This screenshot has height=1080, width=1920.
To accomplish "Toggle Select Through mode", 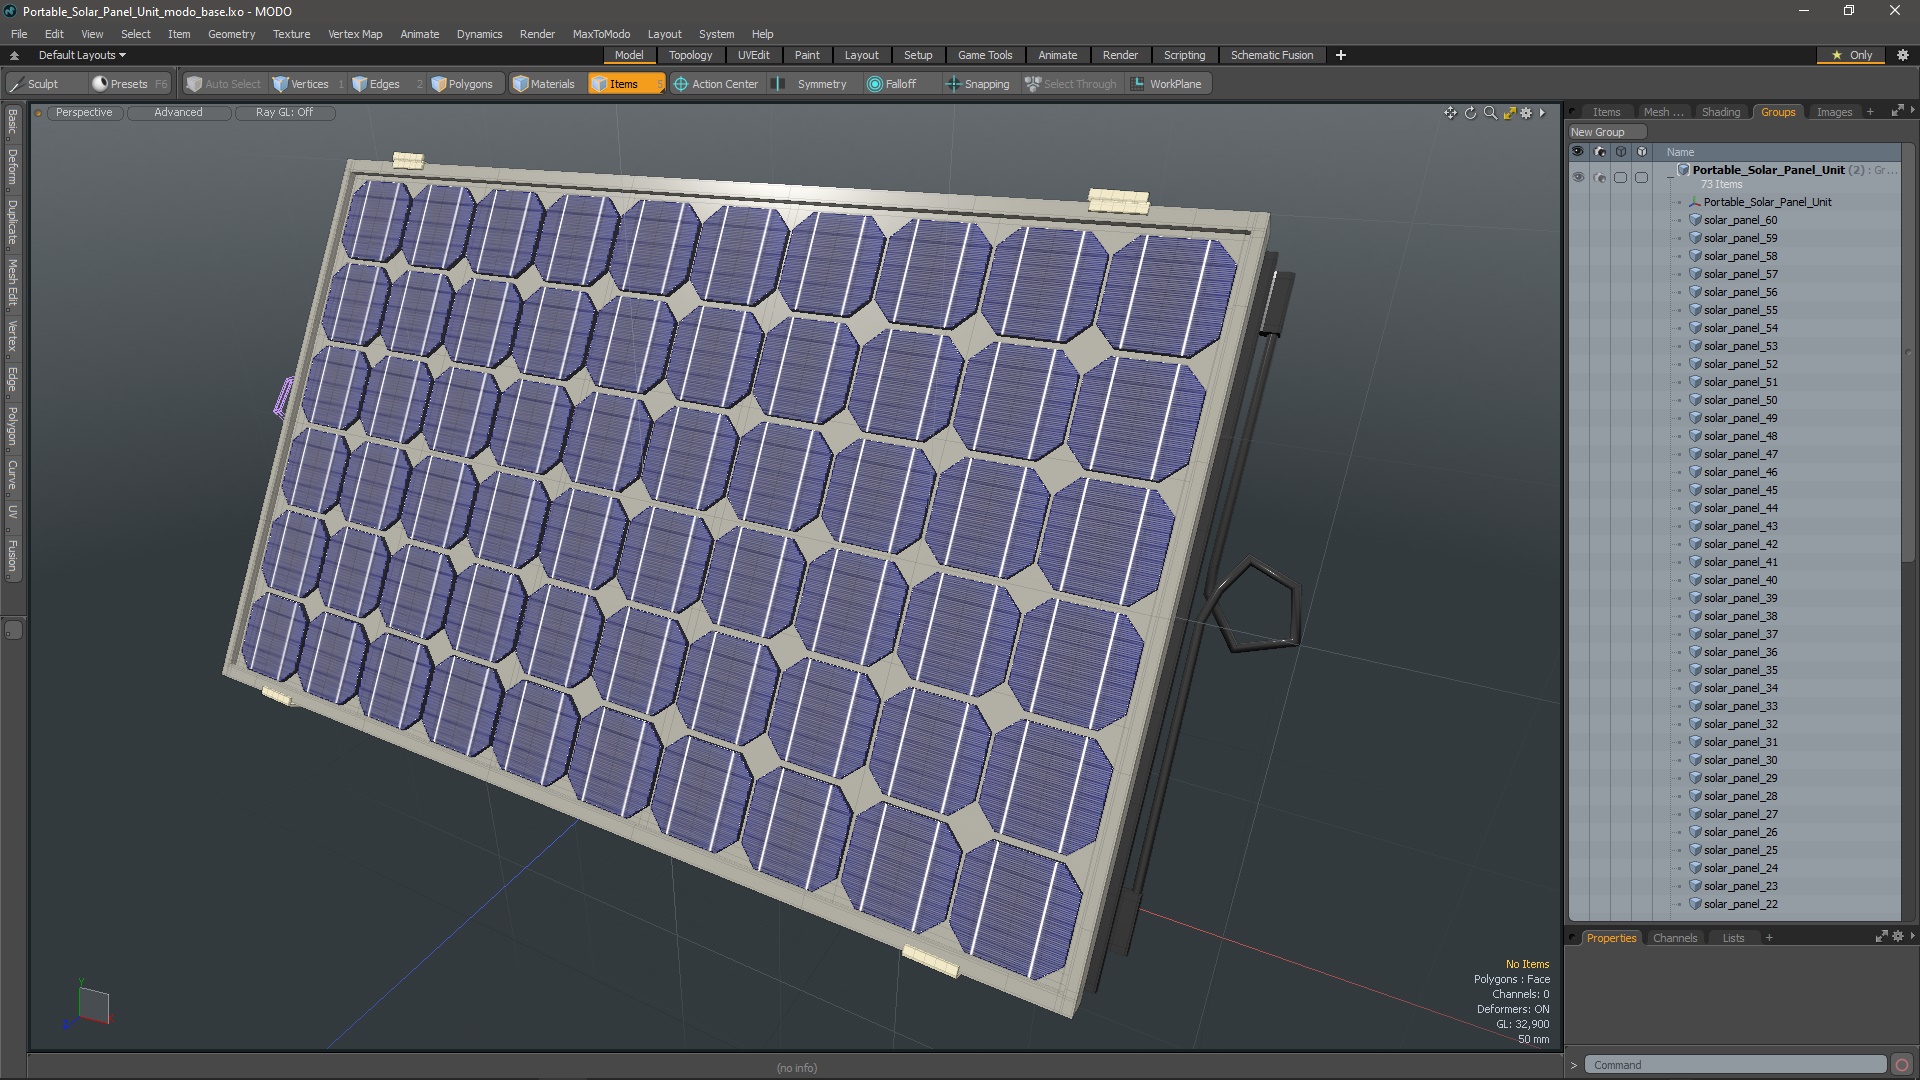I will [1070, 84].
